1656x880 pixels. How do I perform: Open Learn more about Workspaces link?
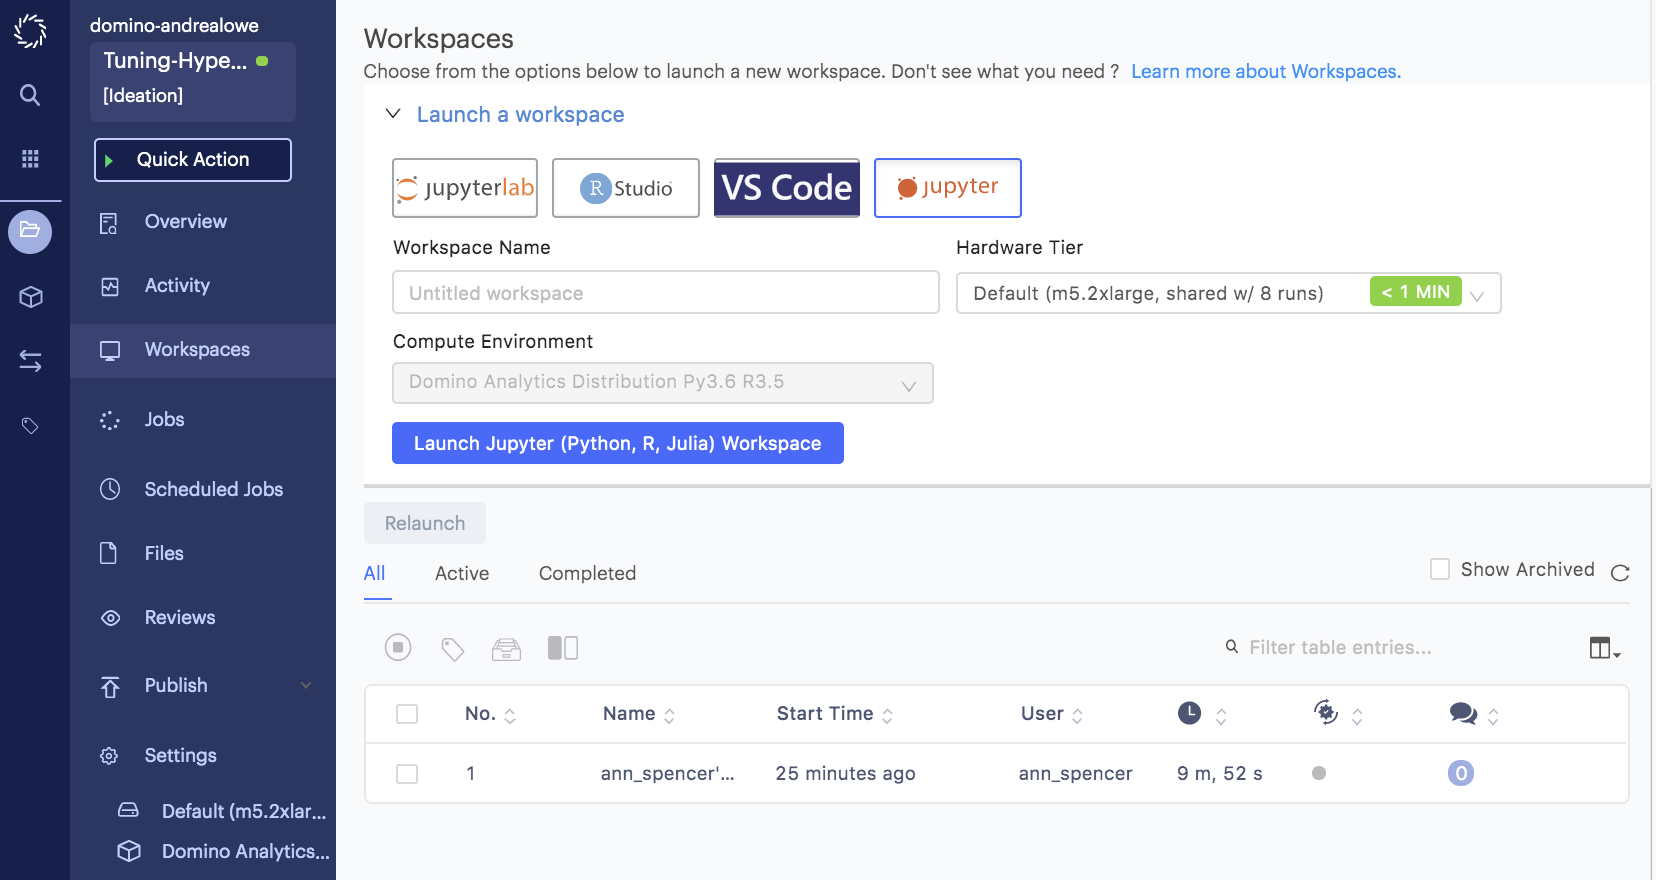[x=1266, y=71]
